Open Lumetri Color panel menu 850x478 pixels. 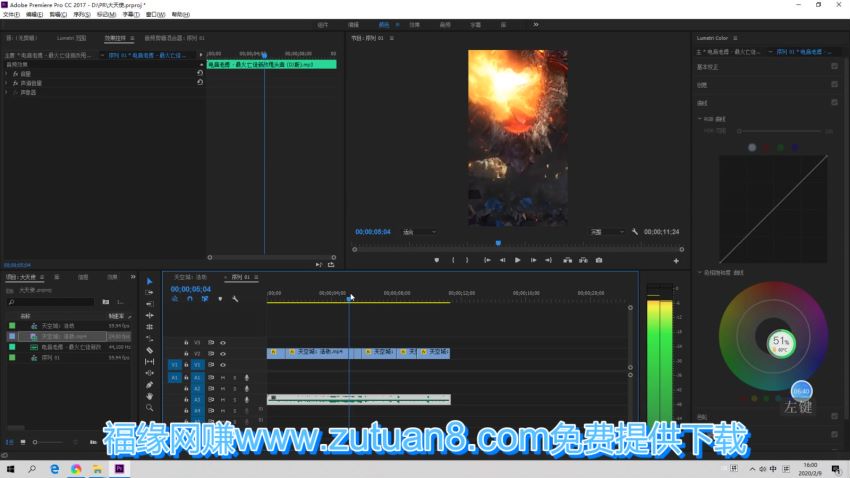(736, 38)
